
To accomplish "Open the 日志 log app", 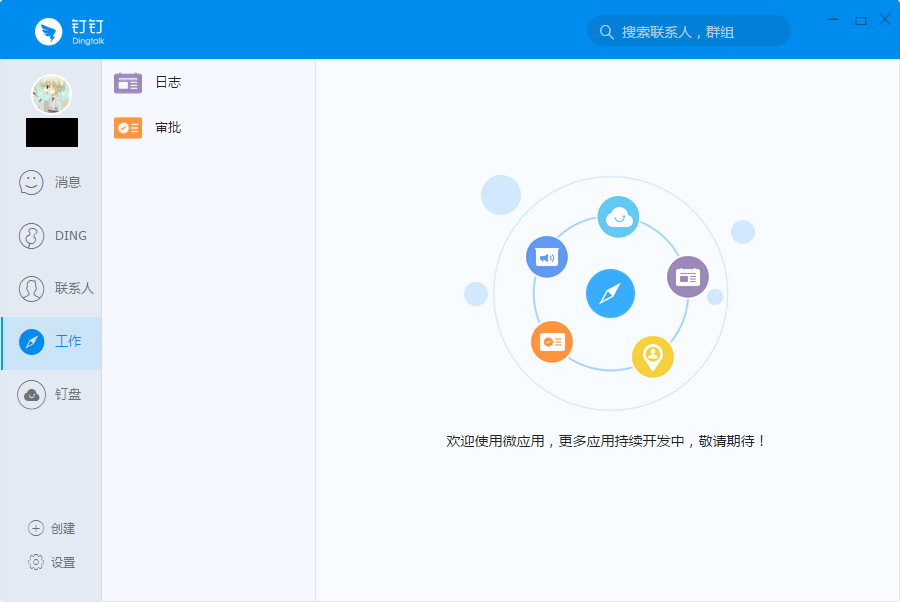I will pos(208,83).
